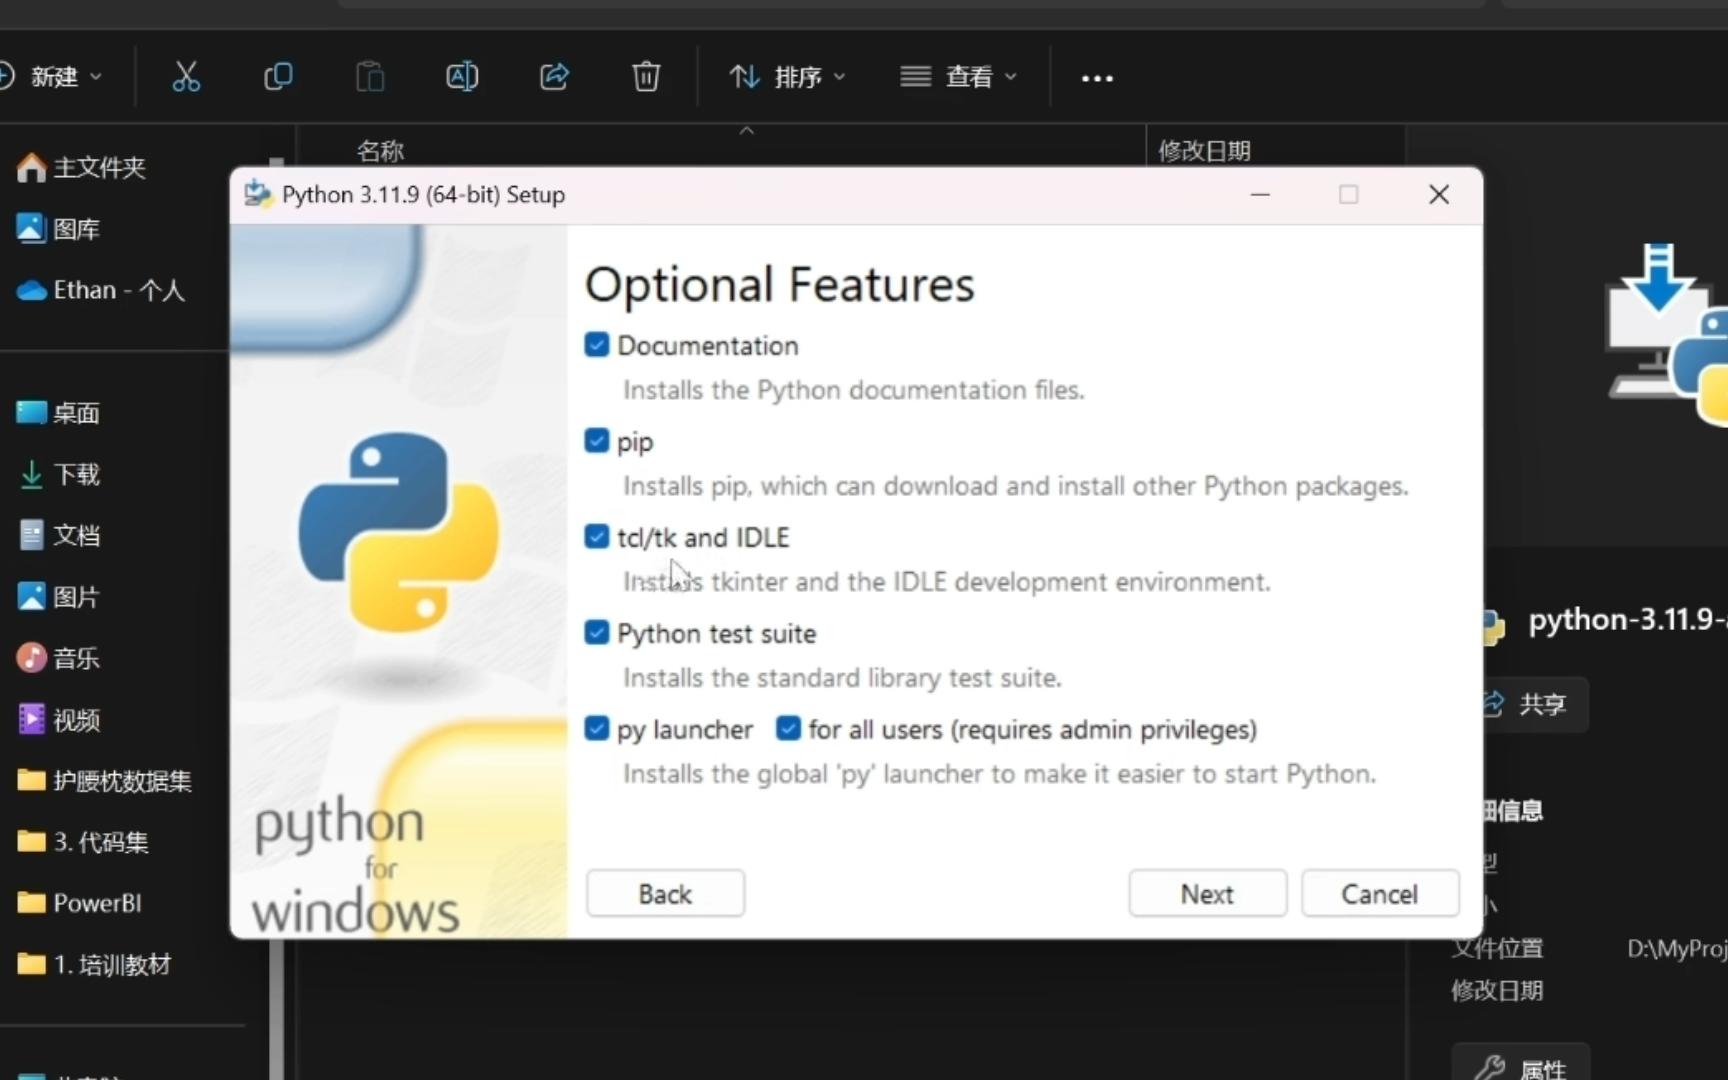Open the three-dots more options menu
The height and width of the screenshot is (1080, 1728).
tap(1097, 78)
